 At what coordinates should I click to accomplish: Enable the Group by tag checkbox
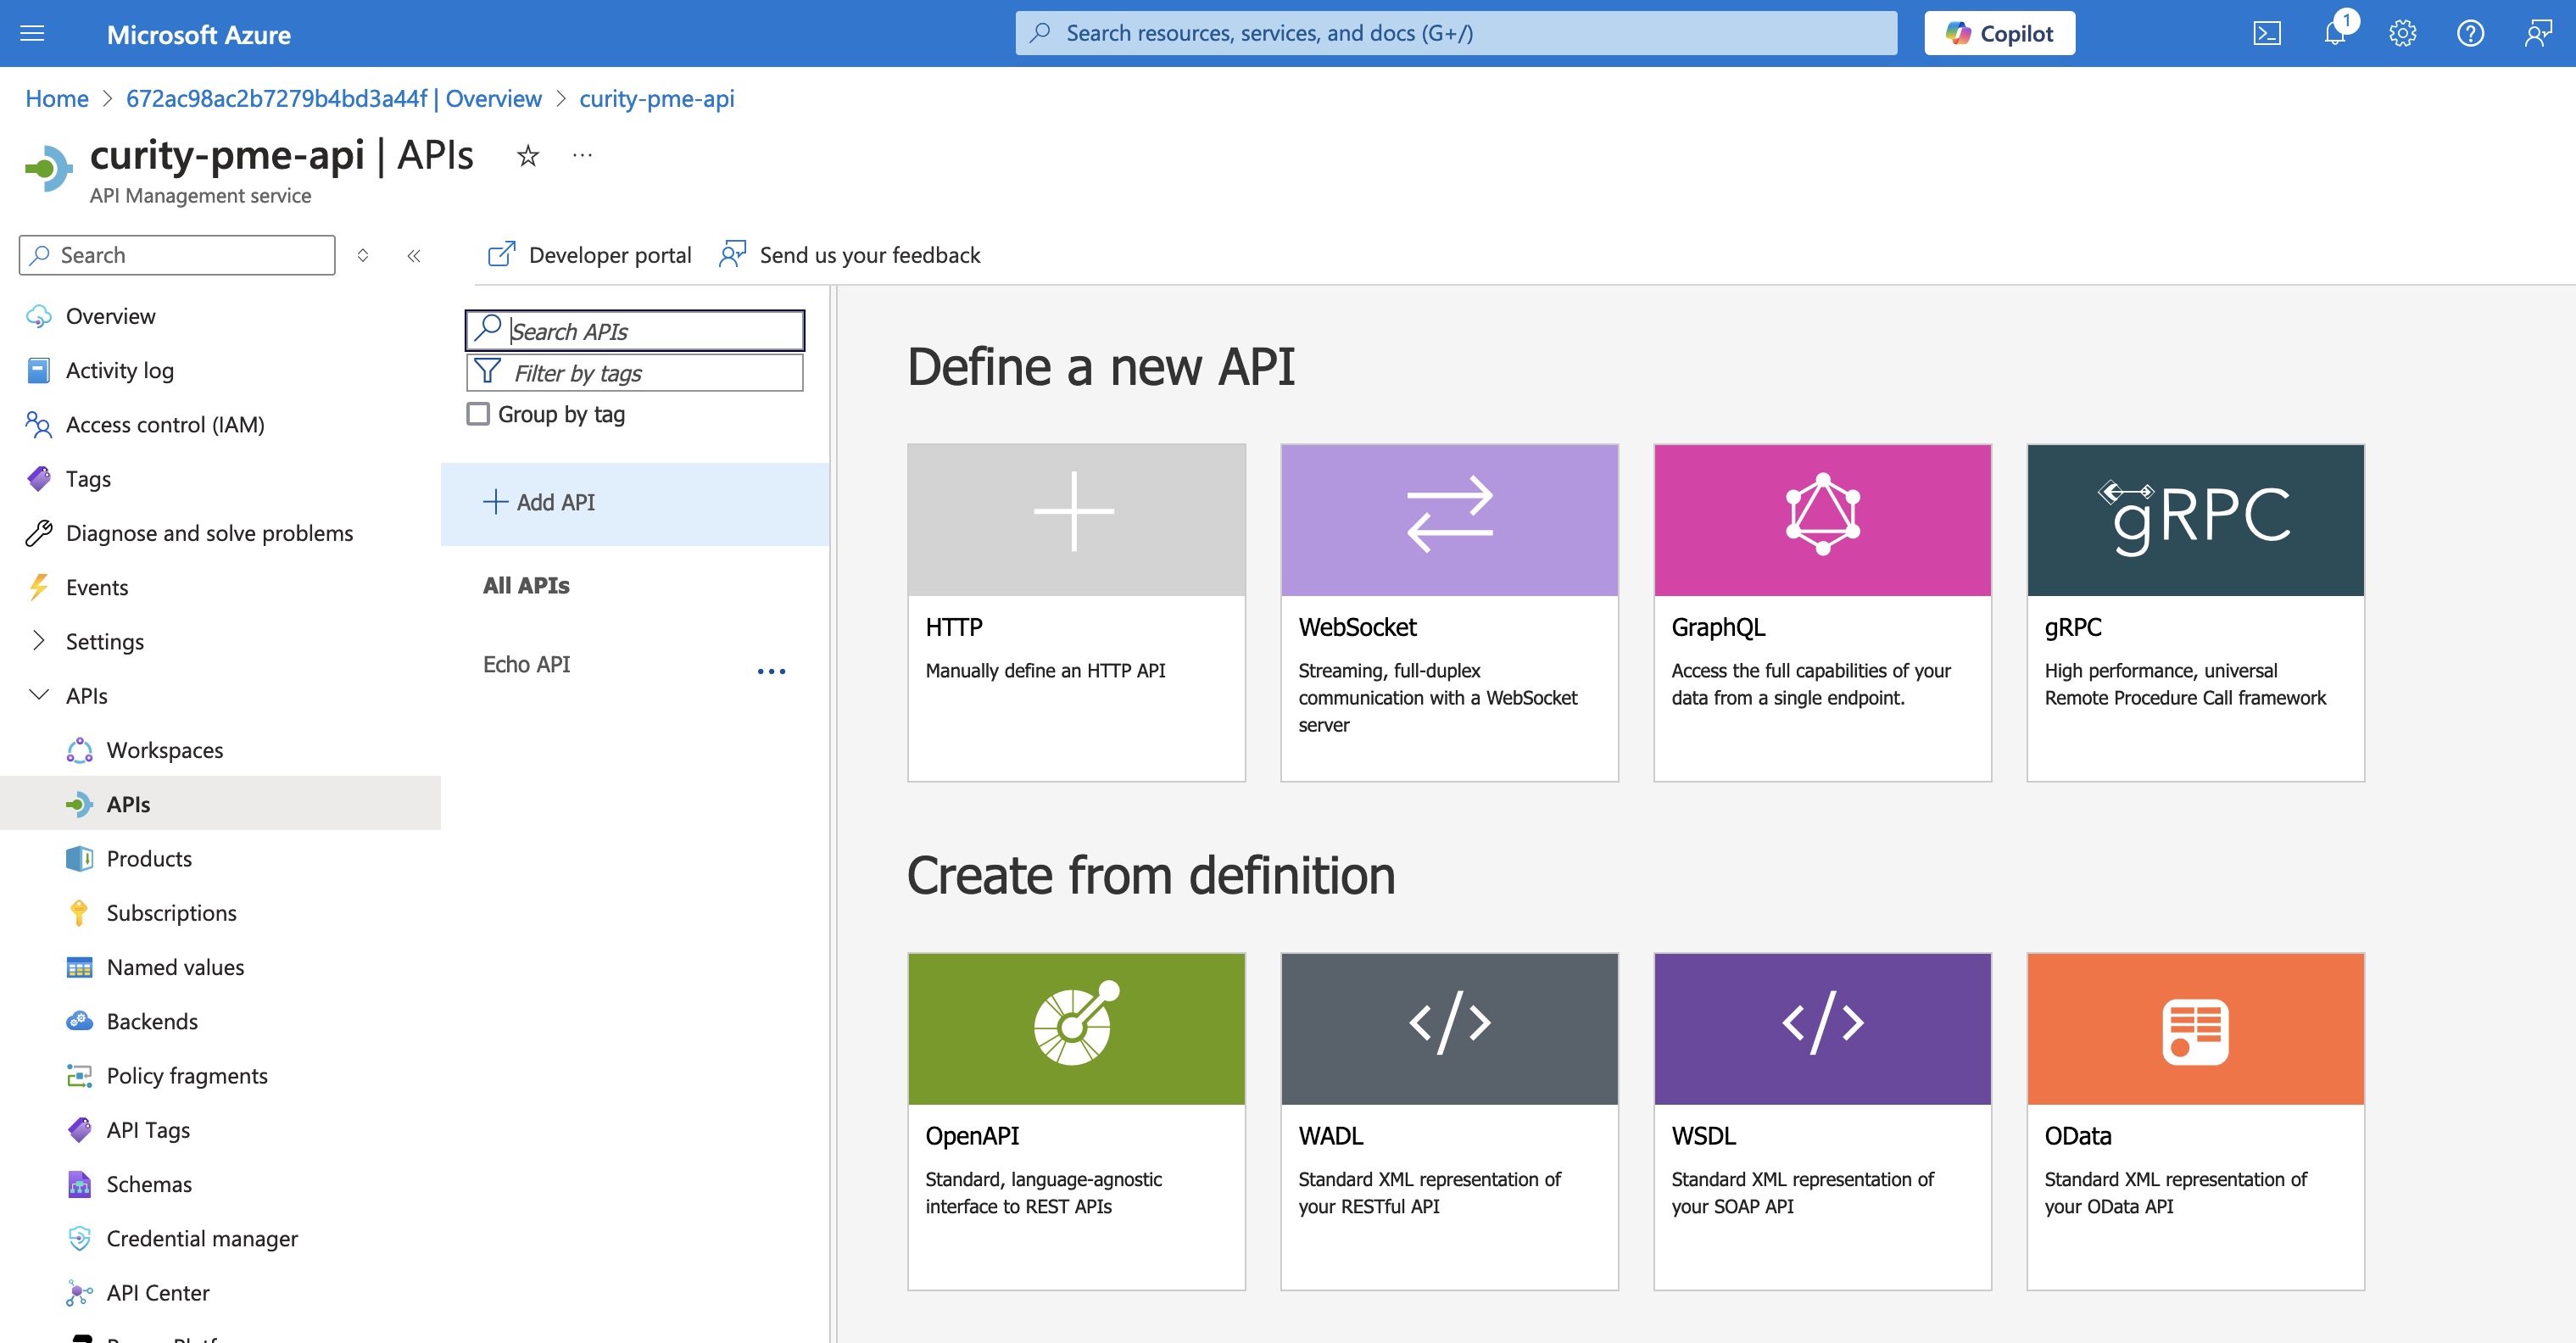pyautogui.click(x=477, y=412)
